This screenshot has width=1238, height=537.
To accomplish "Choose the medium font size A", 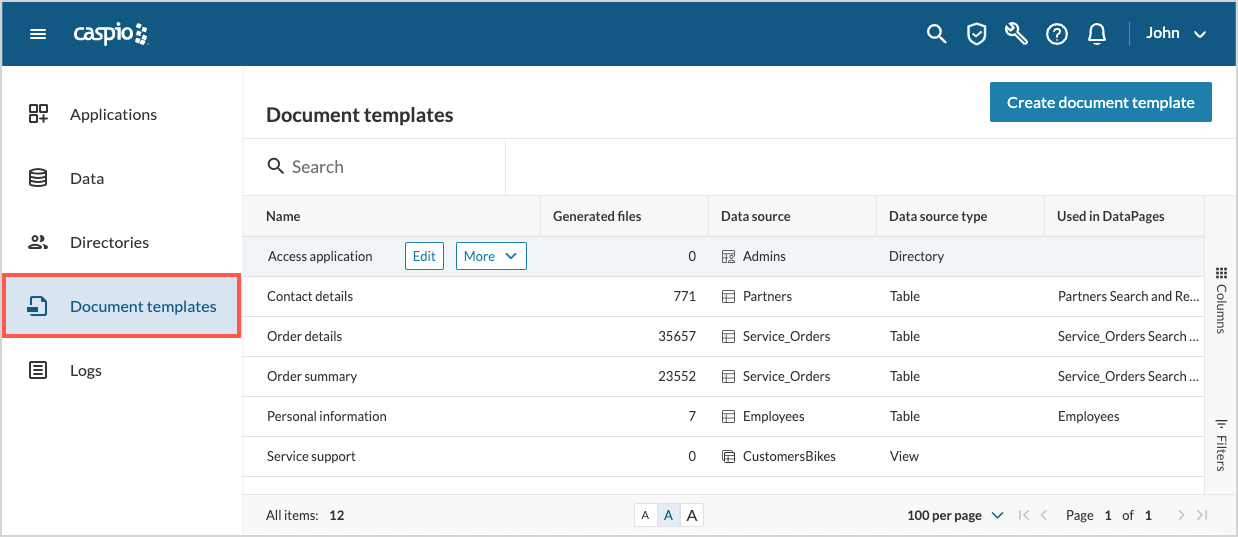I will coord(668,515).
